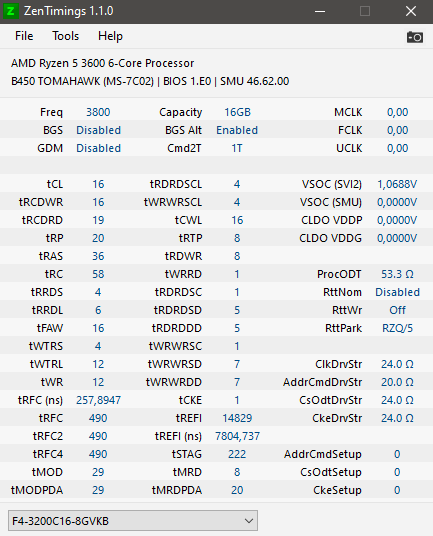
Task: Click the ZenTimings green Z logo
Action: point(11,11)
